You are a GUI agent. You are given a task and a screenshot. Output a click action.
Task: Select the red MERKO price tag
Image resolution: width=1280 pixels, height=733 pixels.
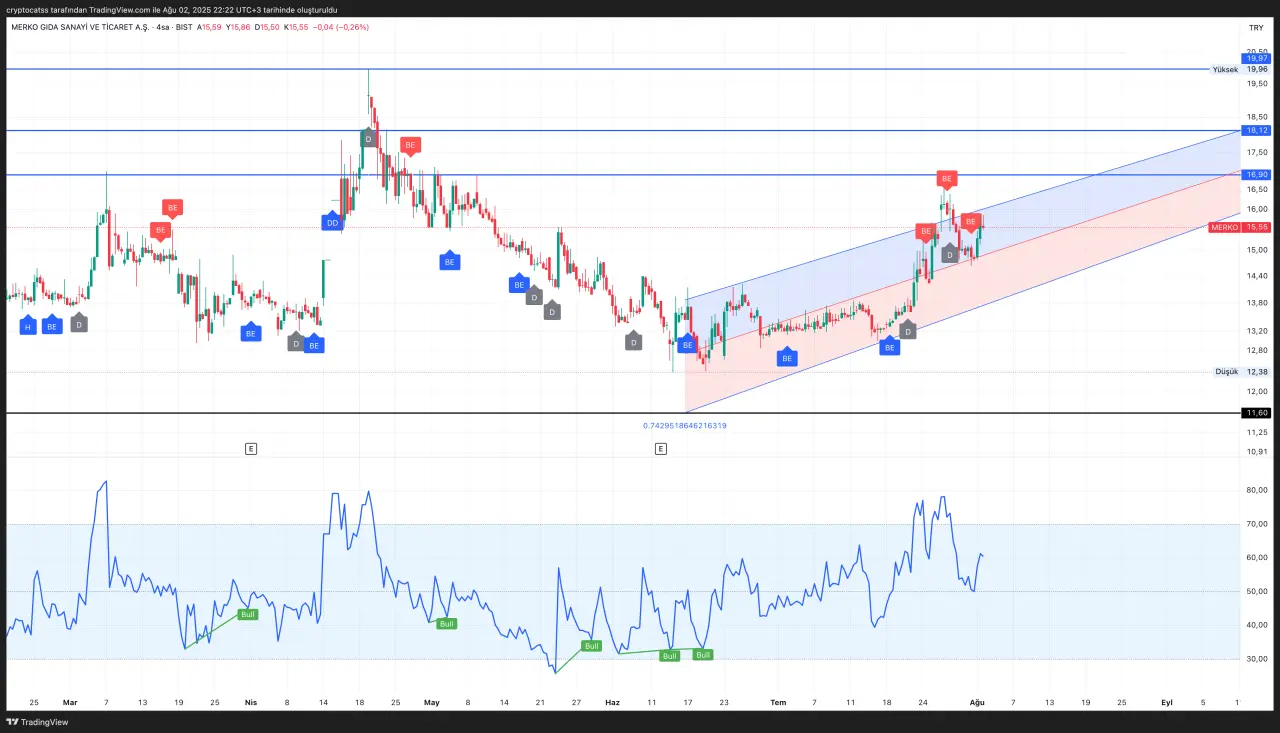pos(1224,227)
